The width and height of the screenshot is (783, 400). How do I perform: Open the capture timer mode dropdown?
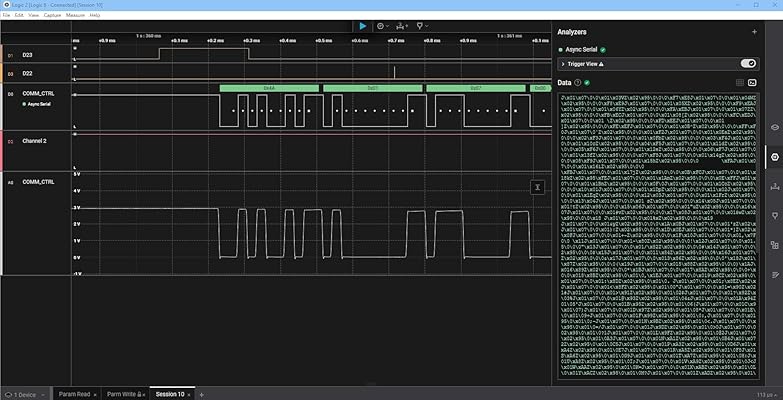(384, 26)
